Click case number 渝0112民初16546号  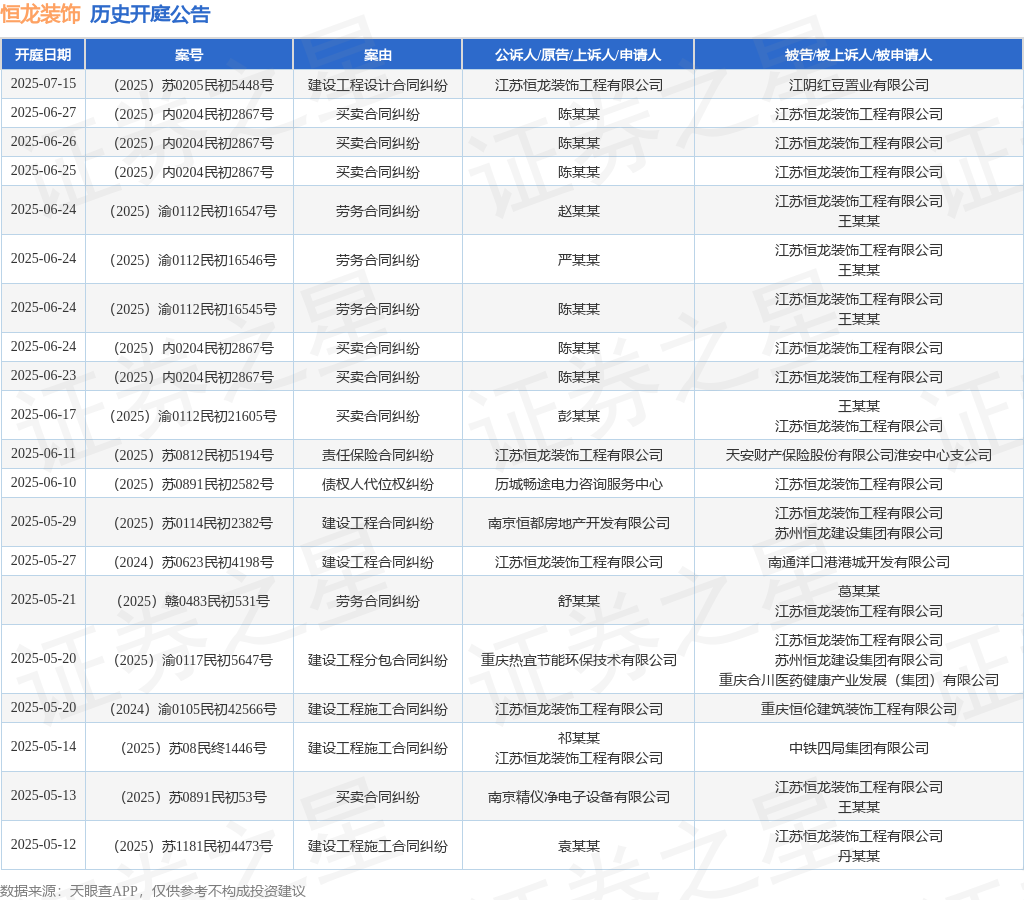193,260
